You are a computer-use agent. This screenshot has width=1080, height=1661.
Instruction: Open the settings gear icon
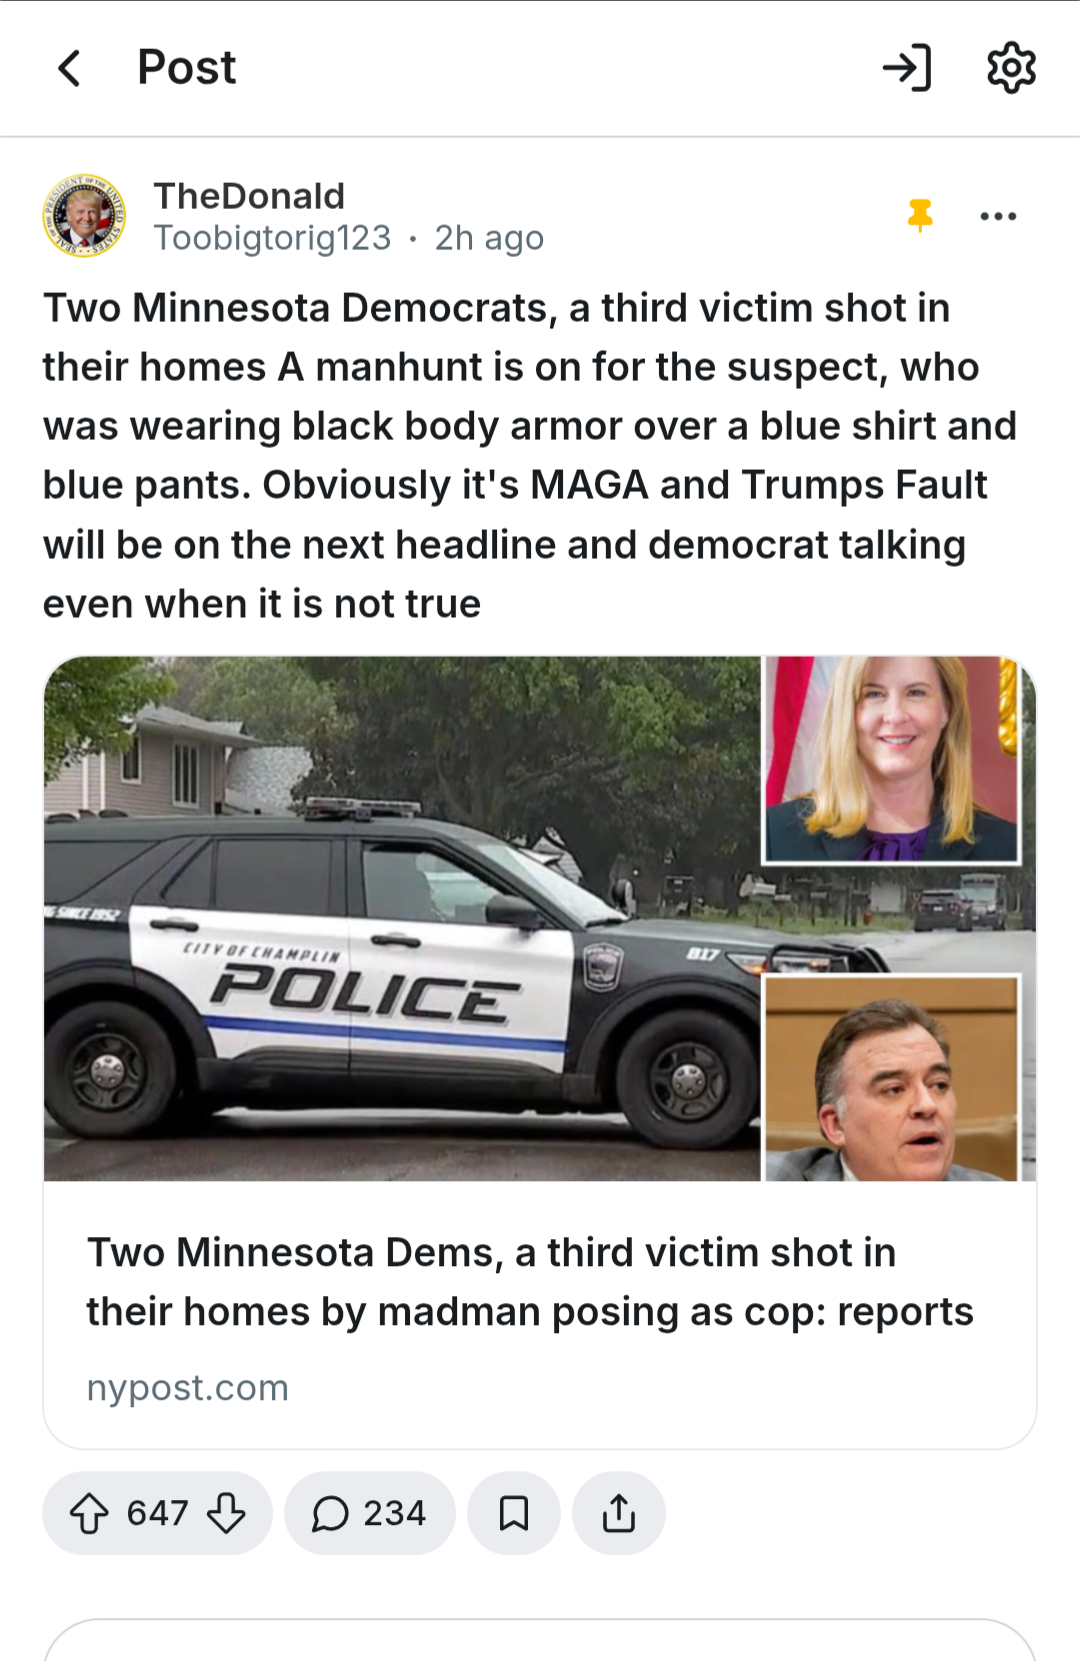(1011, 68)
